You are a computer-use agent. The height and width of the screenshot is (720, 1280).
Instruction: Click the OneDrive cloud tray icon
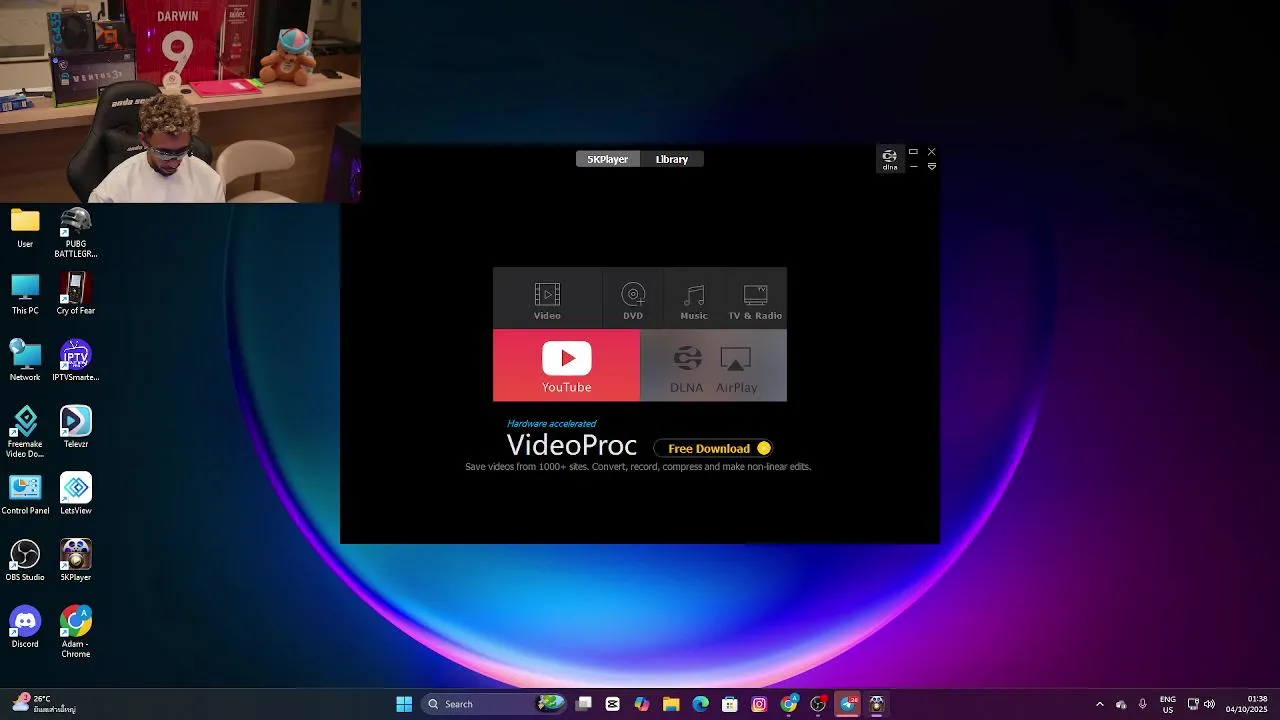tap(1121, 704)
